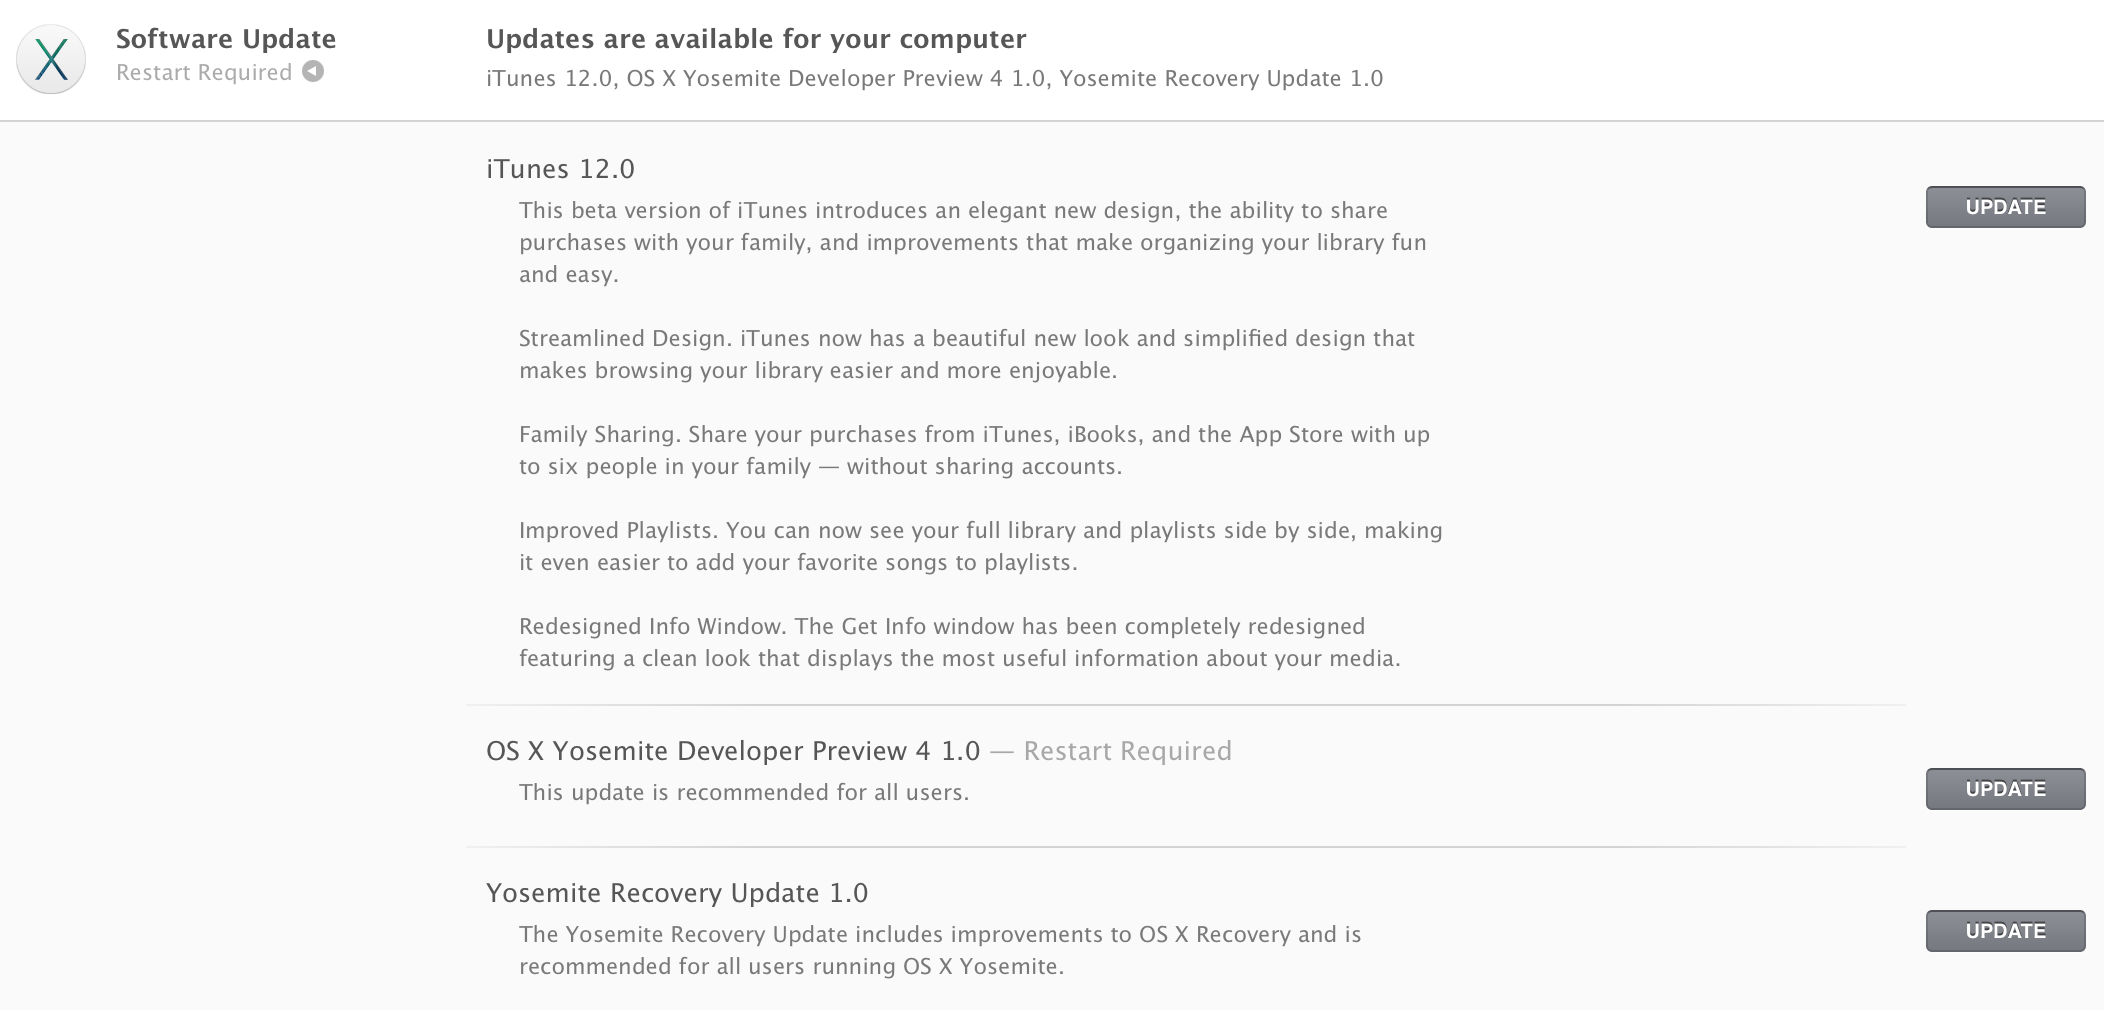The image size is (2104, 1010).
Task: Select the iTunes 12.0 update title
Action: 560,169
